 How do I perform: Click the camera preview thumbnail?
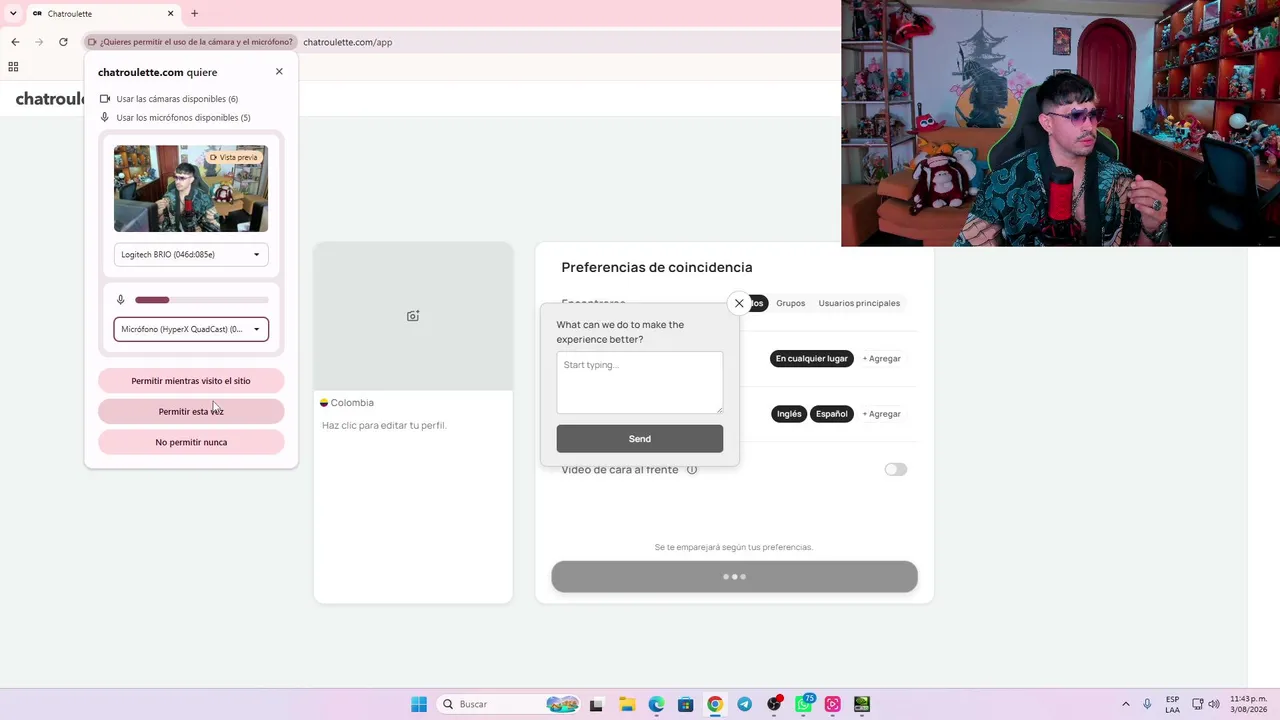pos(191,189)
